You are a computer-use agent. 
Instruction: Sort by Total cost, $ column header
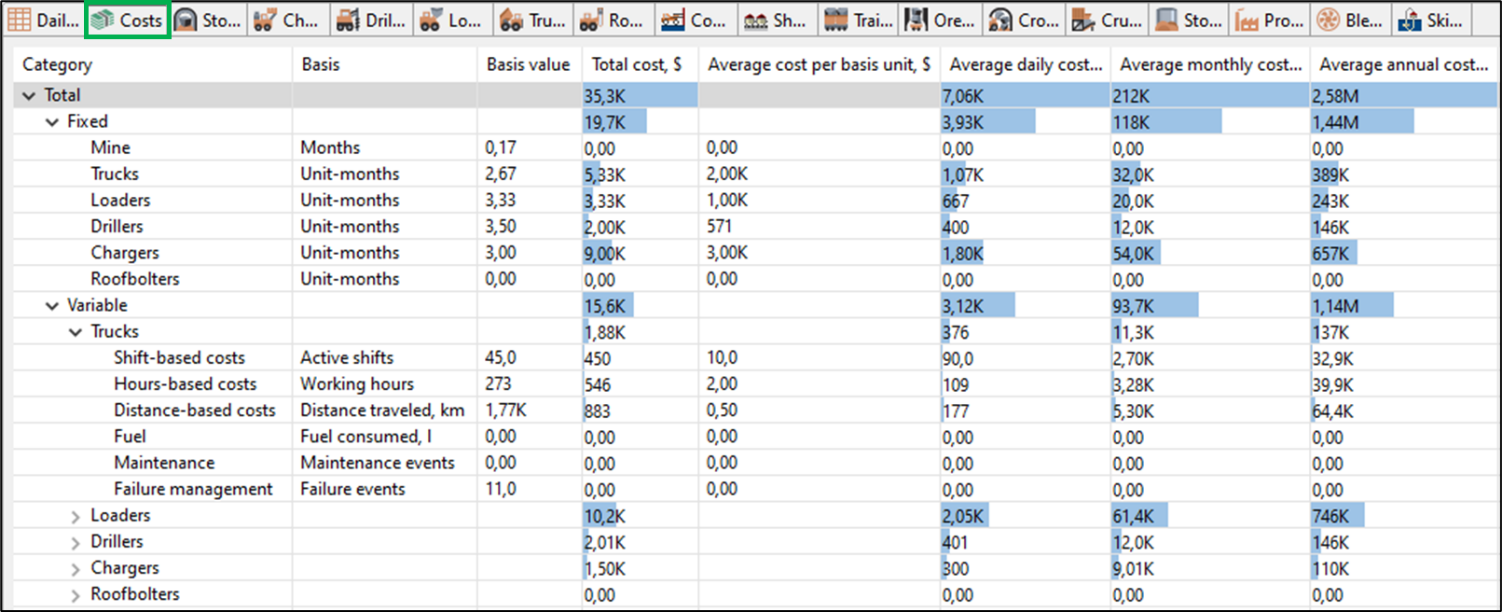640,65
